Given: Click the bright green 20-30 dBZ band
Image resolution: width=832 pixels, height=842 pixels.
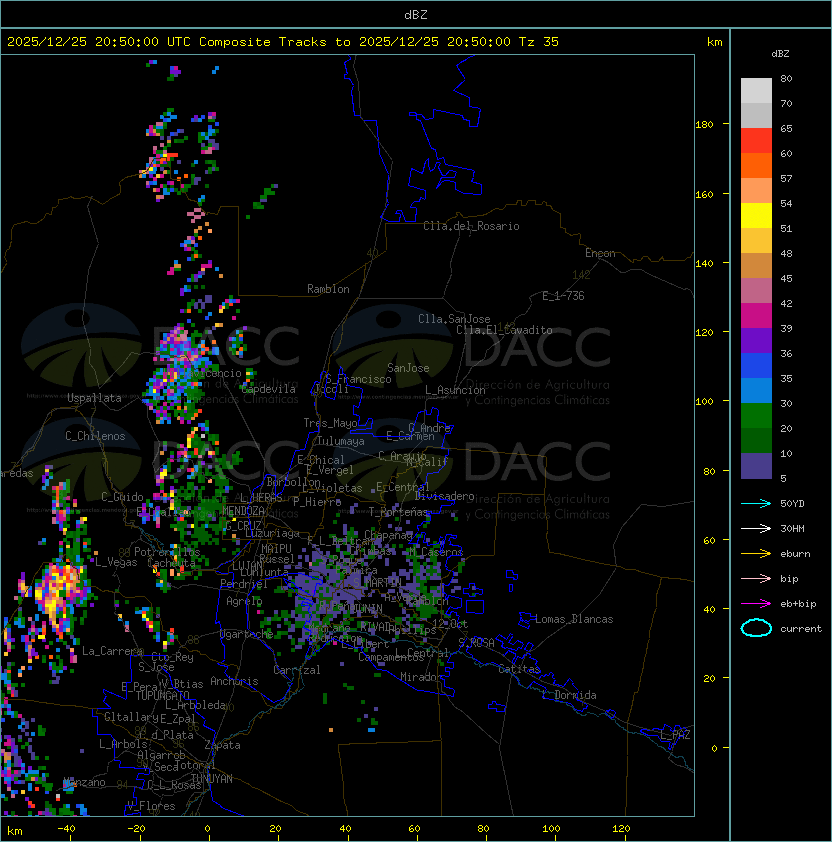Looking at the screenshot, I should pyautogui.click(x=756, y=416).
